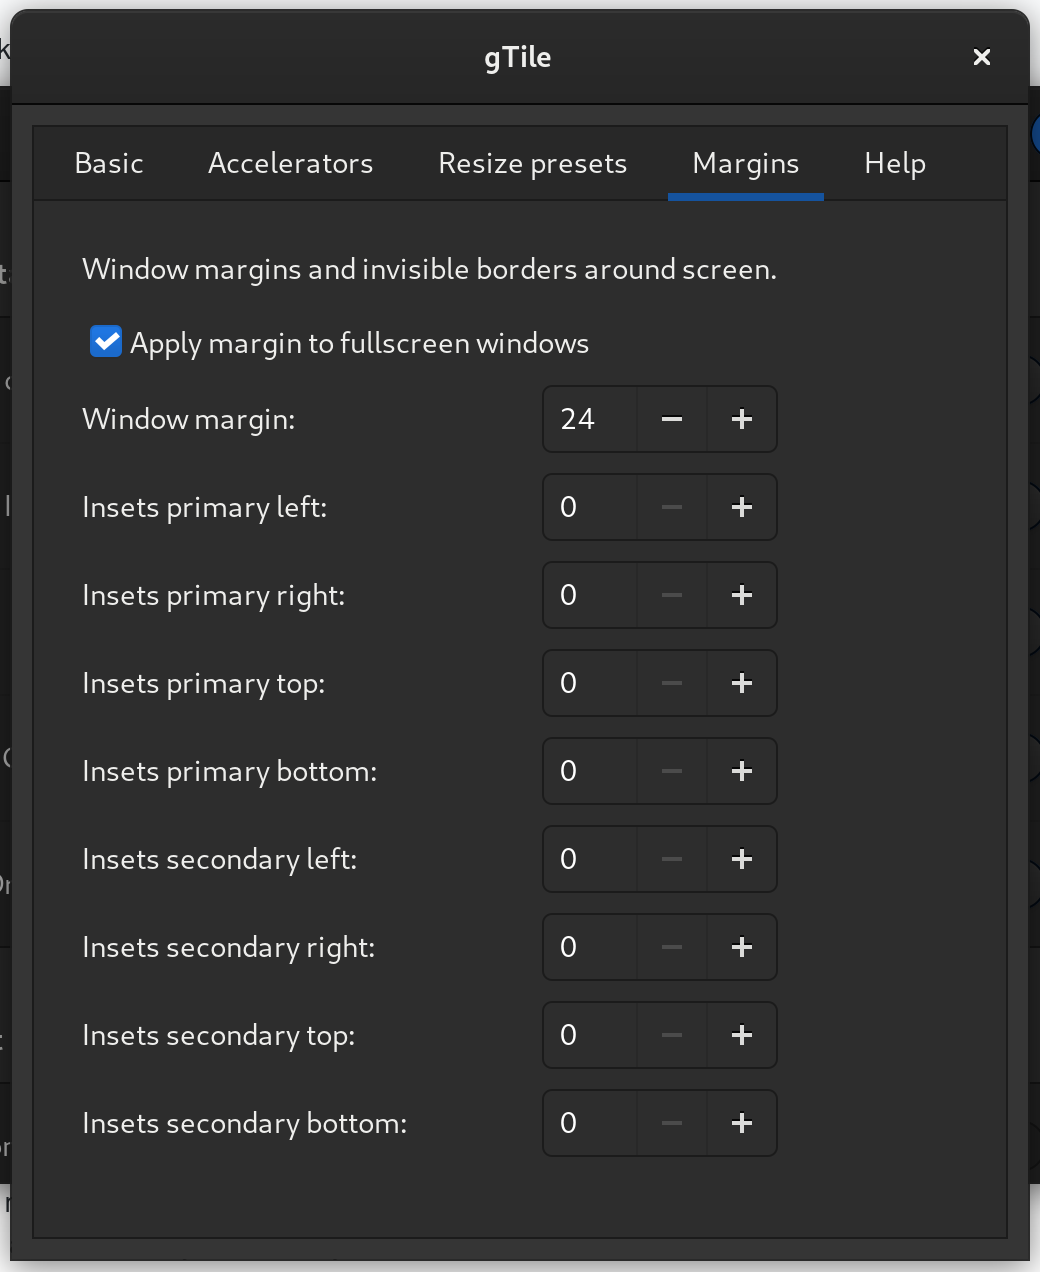
Task: Switch to the Basic tab
Action: pyautogui.click(x=109, y=163)
